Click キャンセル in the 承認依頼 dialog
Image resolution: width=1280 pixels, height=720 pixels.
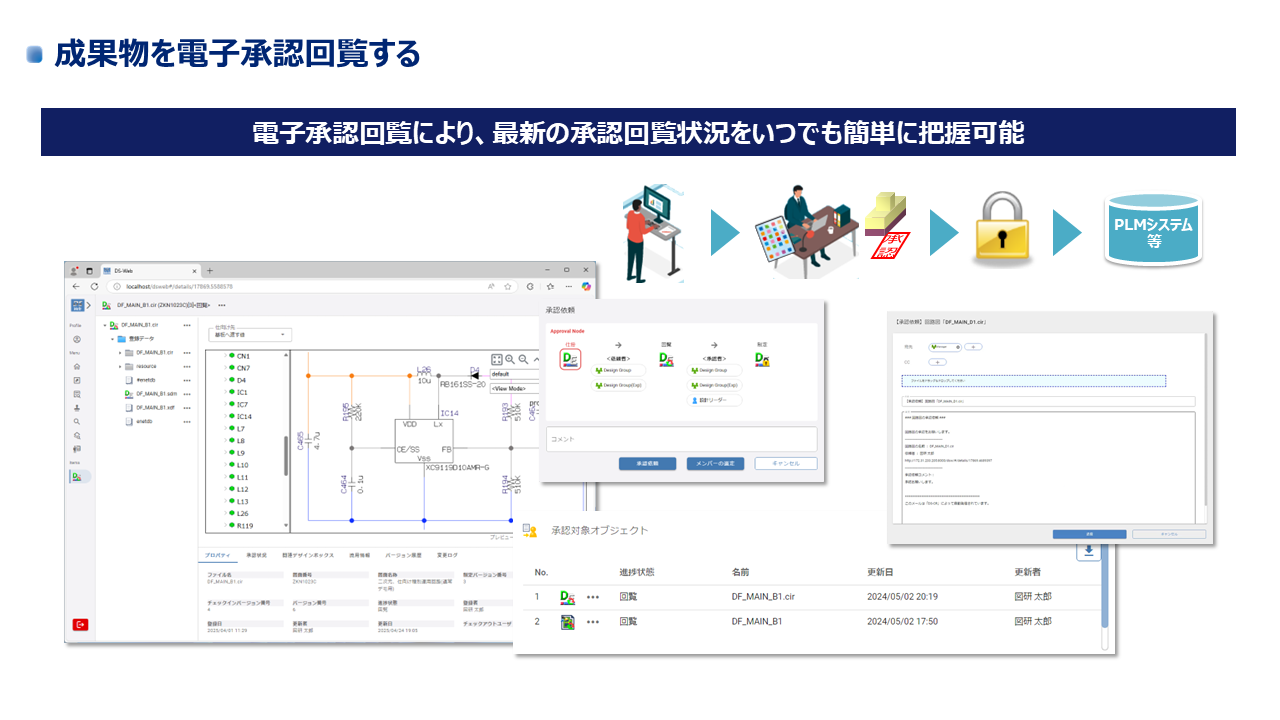[786, 464]
